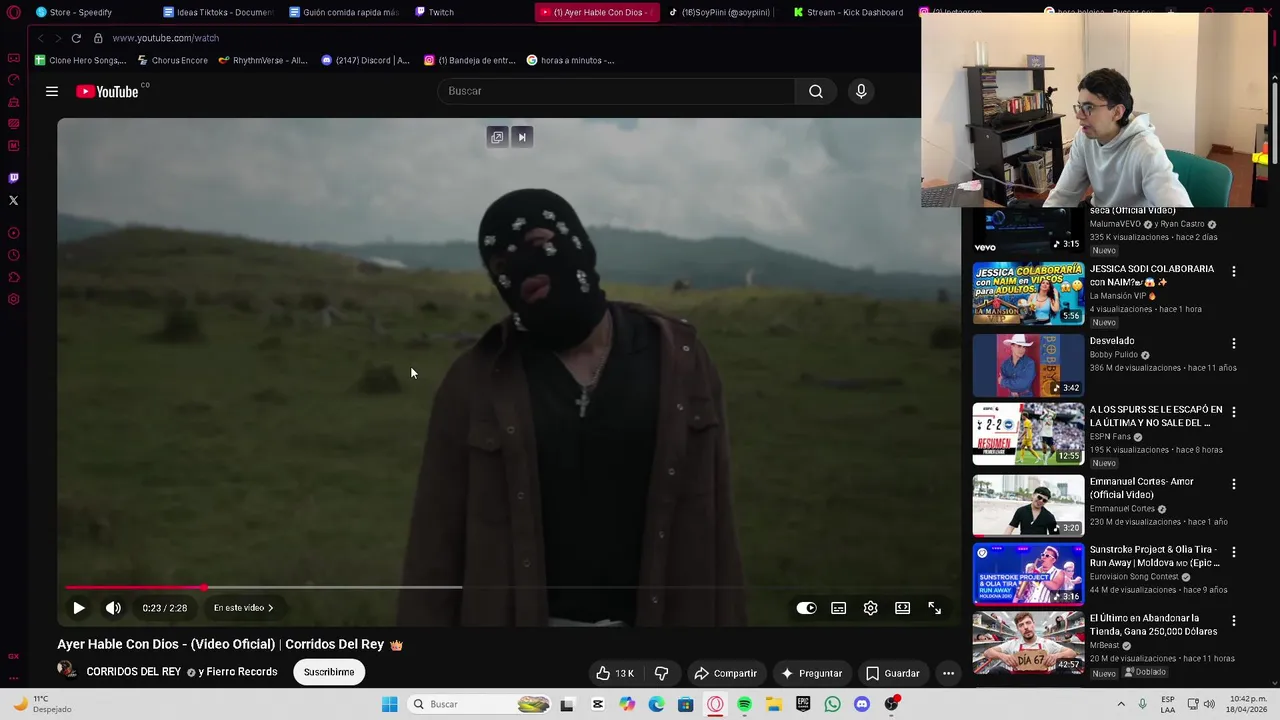Open Epic Games Launcher from the taskbar
The height and width of the screenshot is (720, 1280).
tap(803, 704)
